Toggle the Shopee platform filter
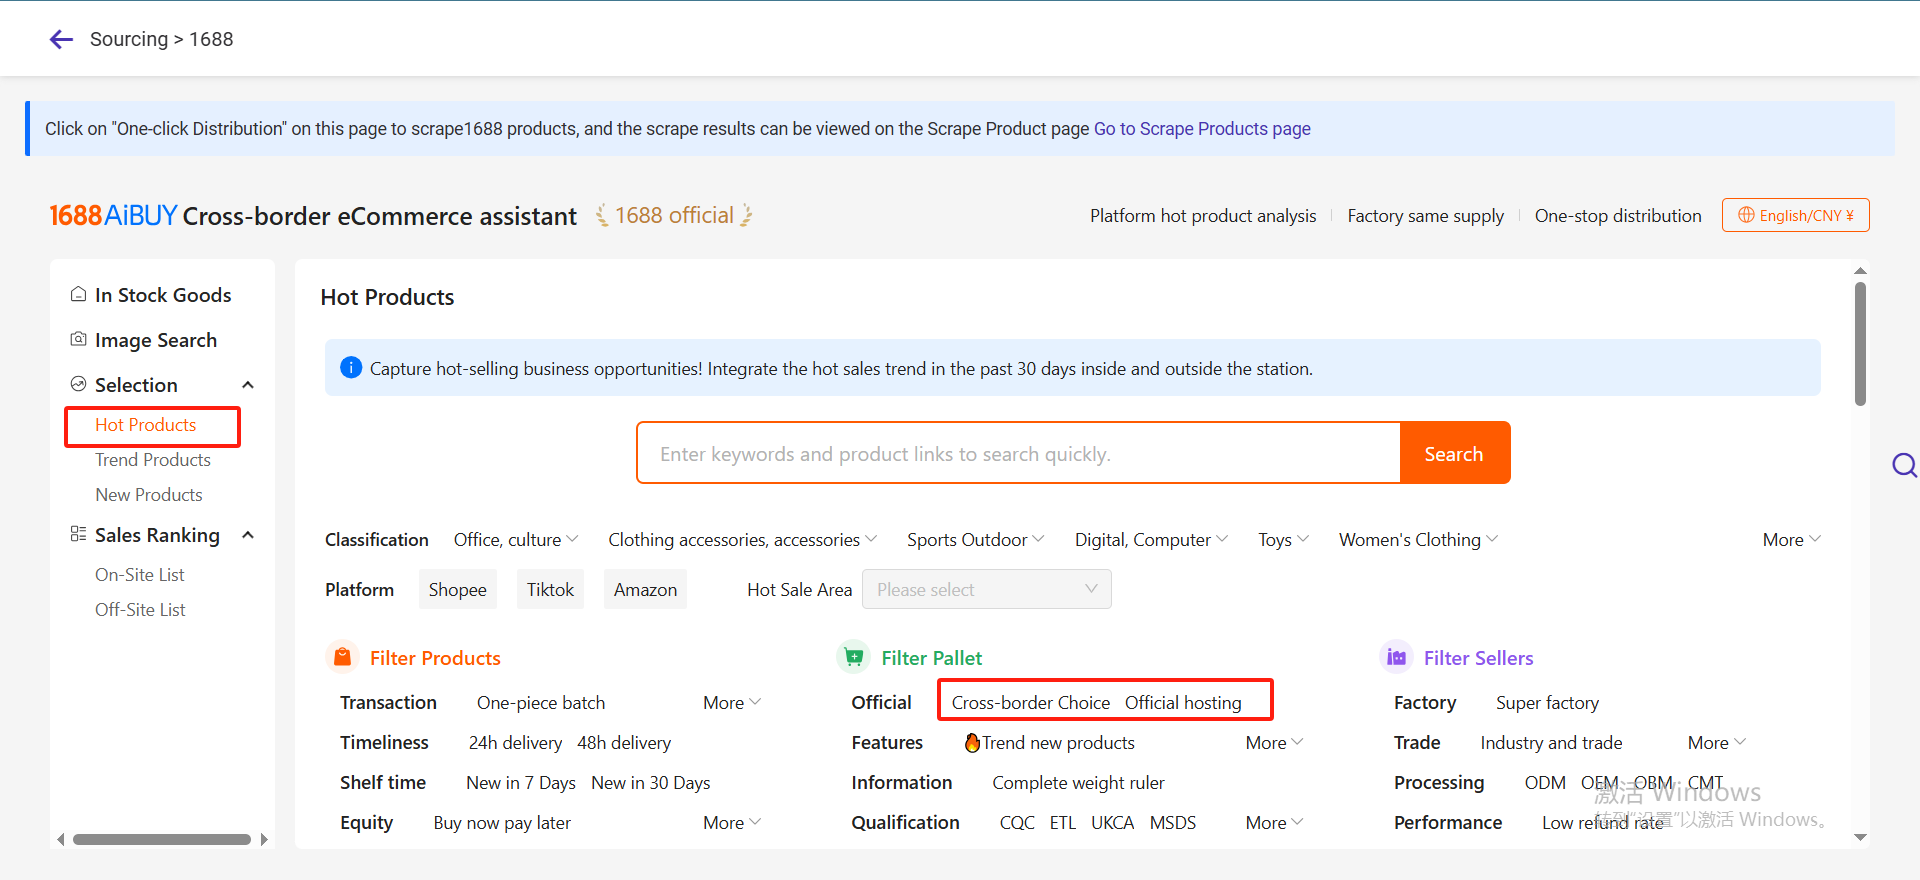This screenshot has width=1920, height=880. [457, 590]
